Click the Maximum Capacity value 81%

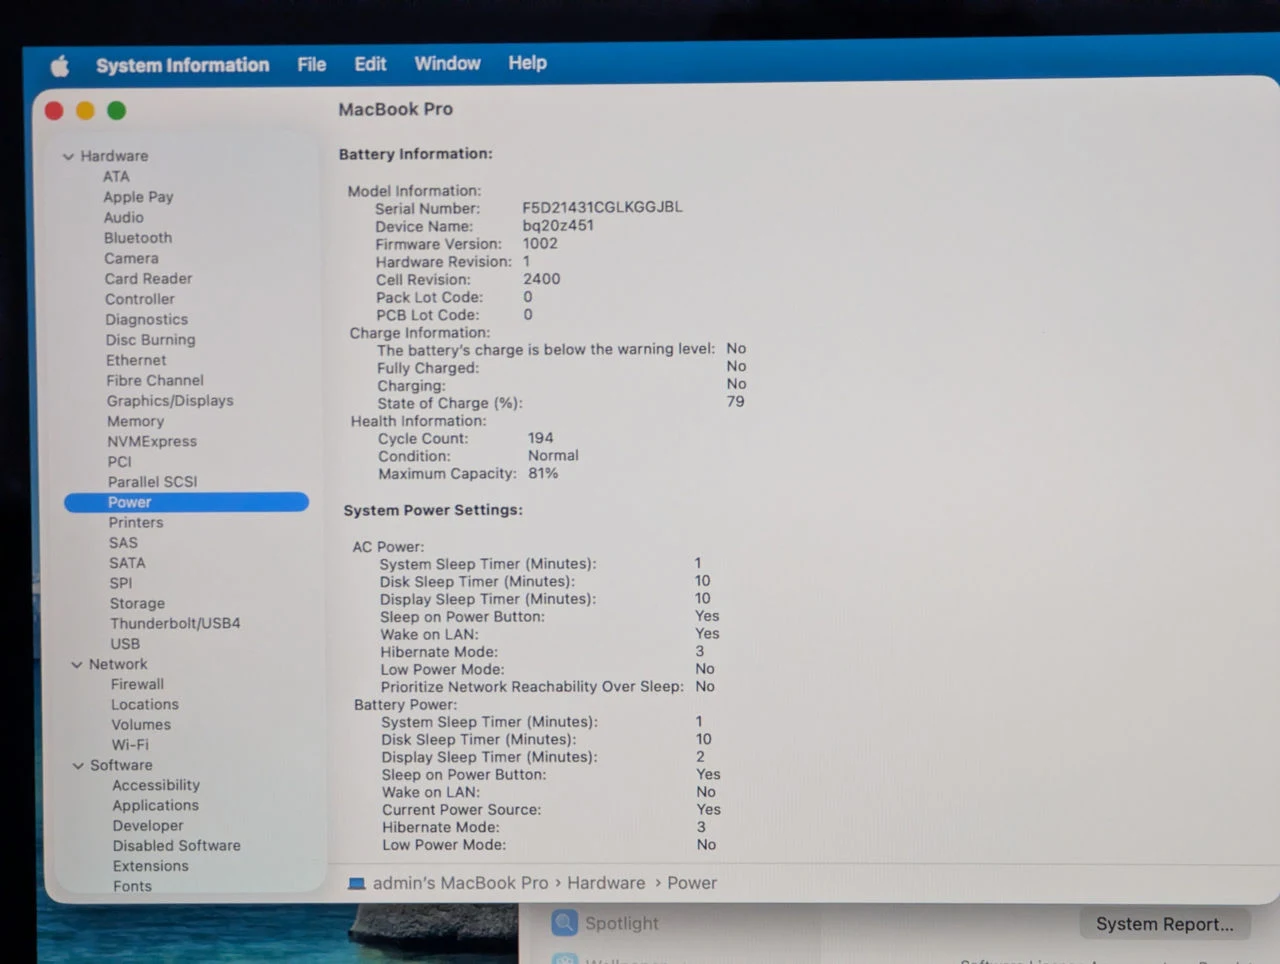tap(543, 473)
